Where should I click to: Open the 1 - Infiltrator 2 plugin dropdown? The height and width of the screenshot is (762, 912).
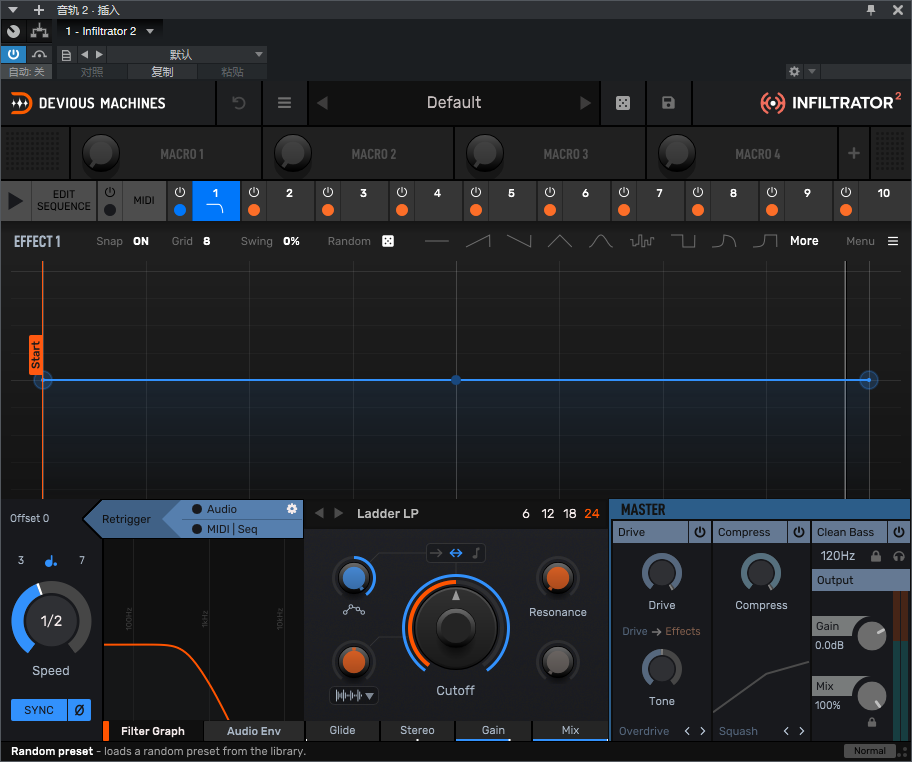click(109, 31)
